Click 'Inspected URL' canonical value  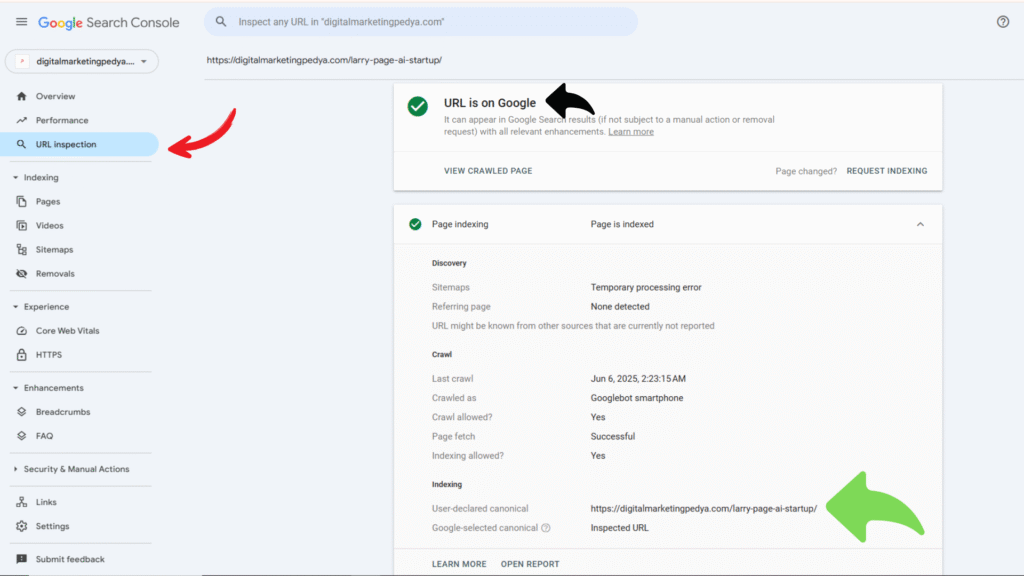point(619,528)
